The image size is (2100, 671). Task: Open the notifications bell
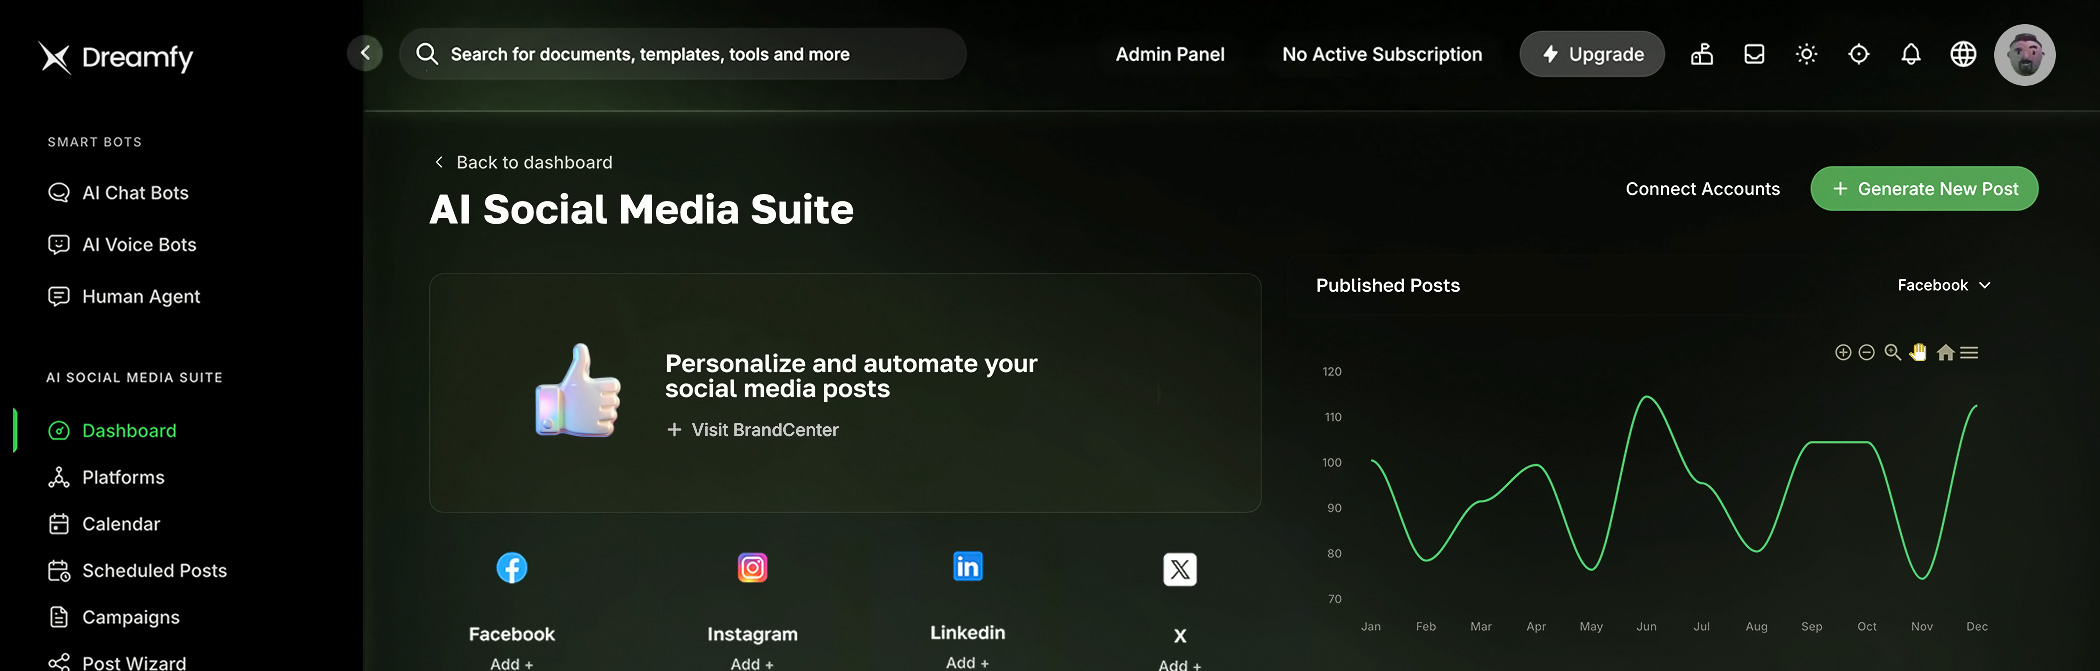(1910, 54)
